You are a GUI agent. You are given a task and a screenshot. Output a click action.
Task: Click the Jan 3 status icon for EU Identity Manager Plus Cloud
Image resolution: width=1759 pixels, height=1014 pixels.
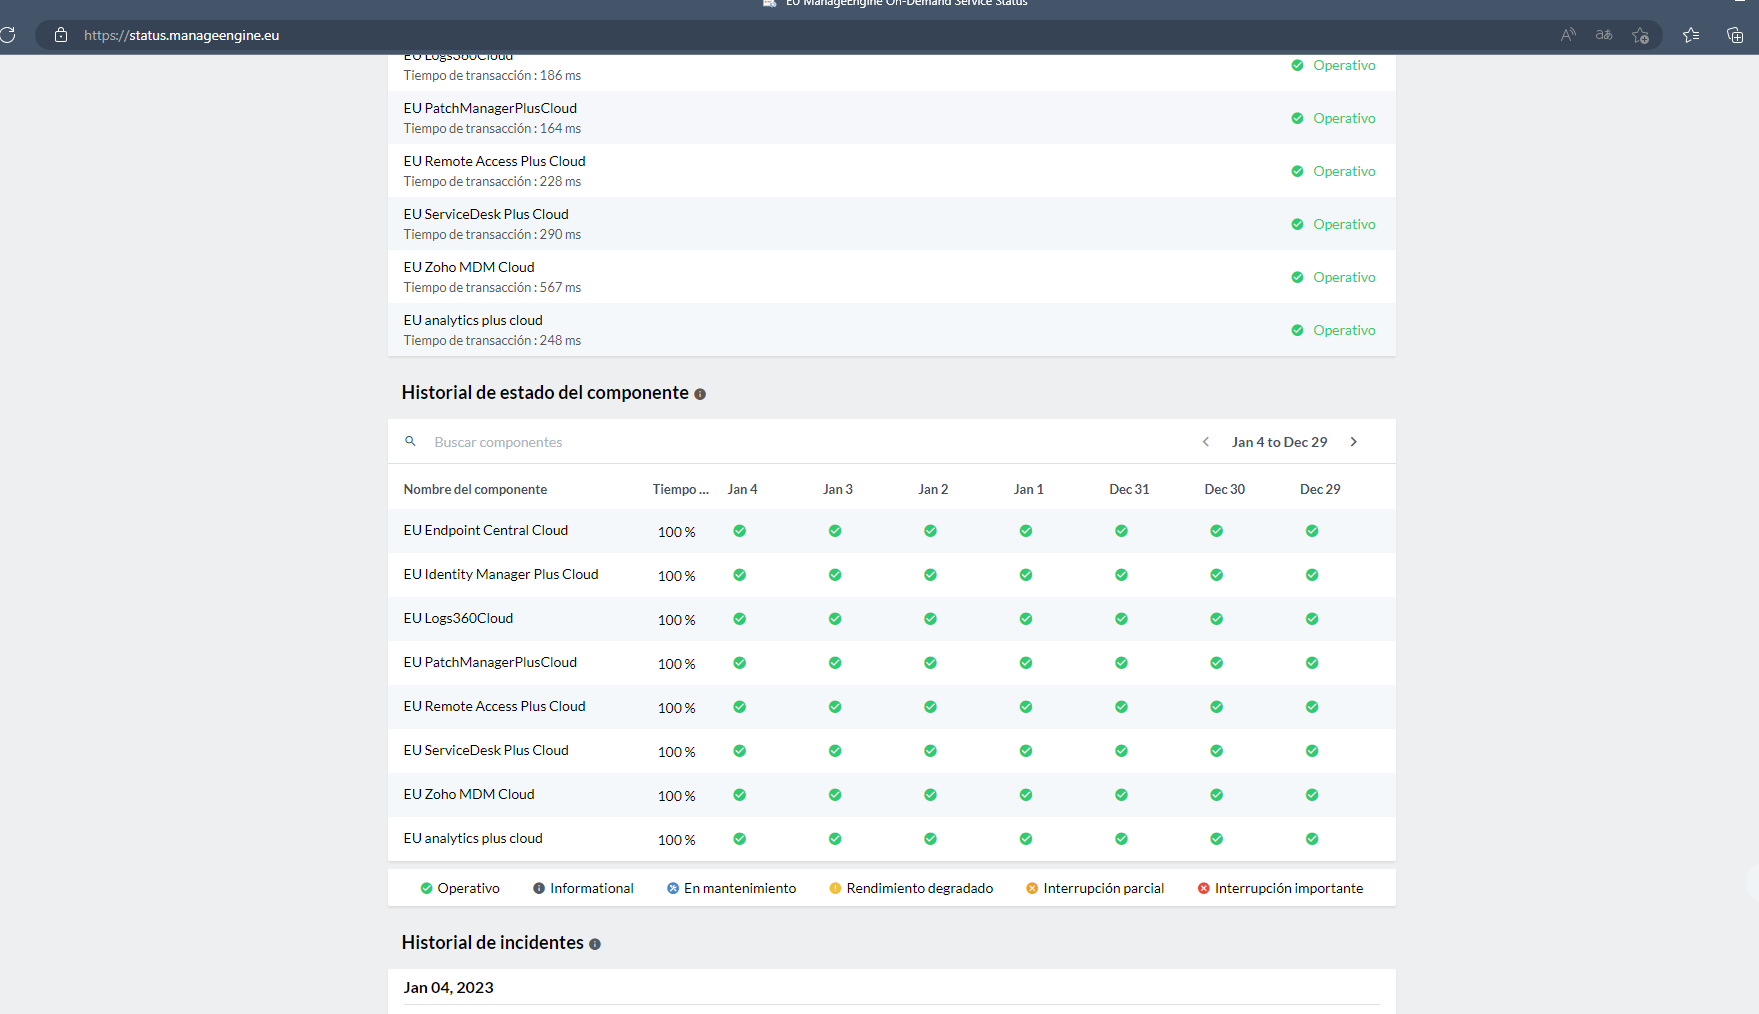tap(835, 575)
